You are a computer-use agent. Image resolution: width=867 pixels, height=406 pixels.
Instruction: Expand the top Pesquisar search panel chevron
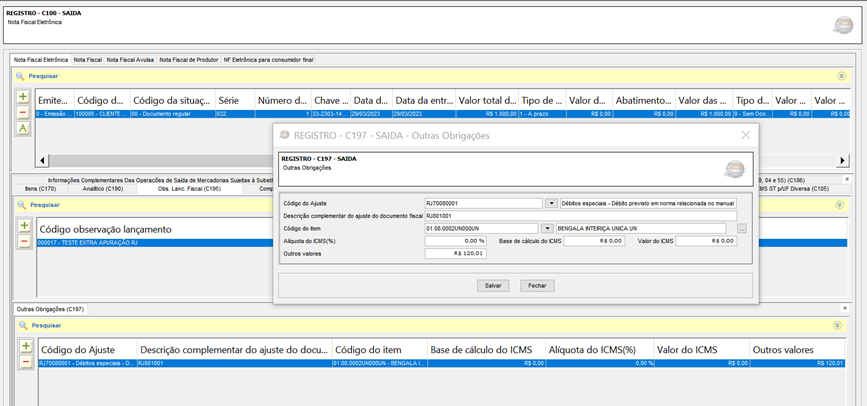(841, 76)
